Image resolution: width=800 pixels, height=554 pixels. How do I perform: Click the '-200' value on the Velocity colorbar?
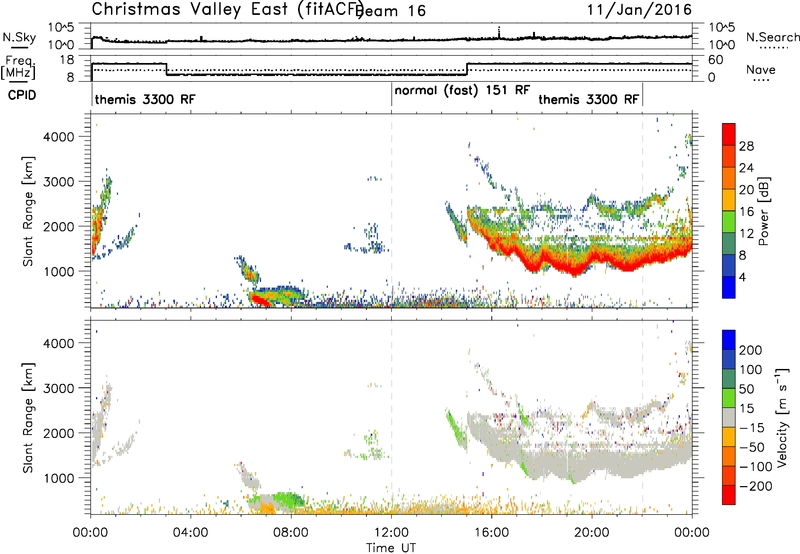click(x=756, y=486)
